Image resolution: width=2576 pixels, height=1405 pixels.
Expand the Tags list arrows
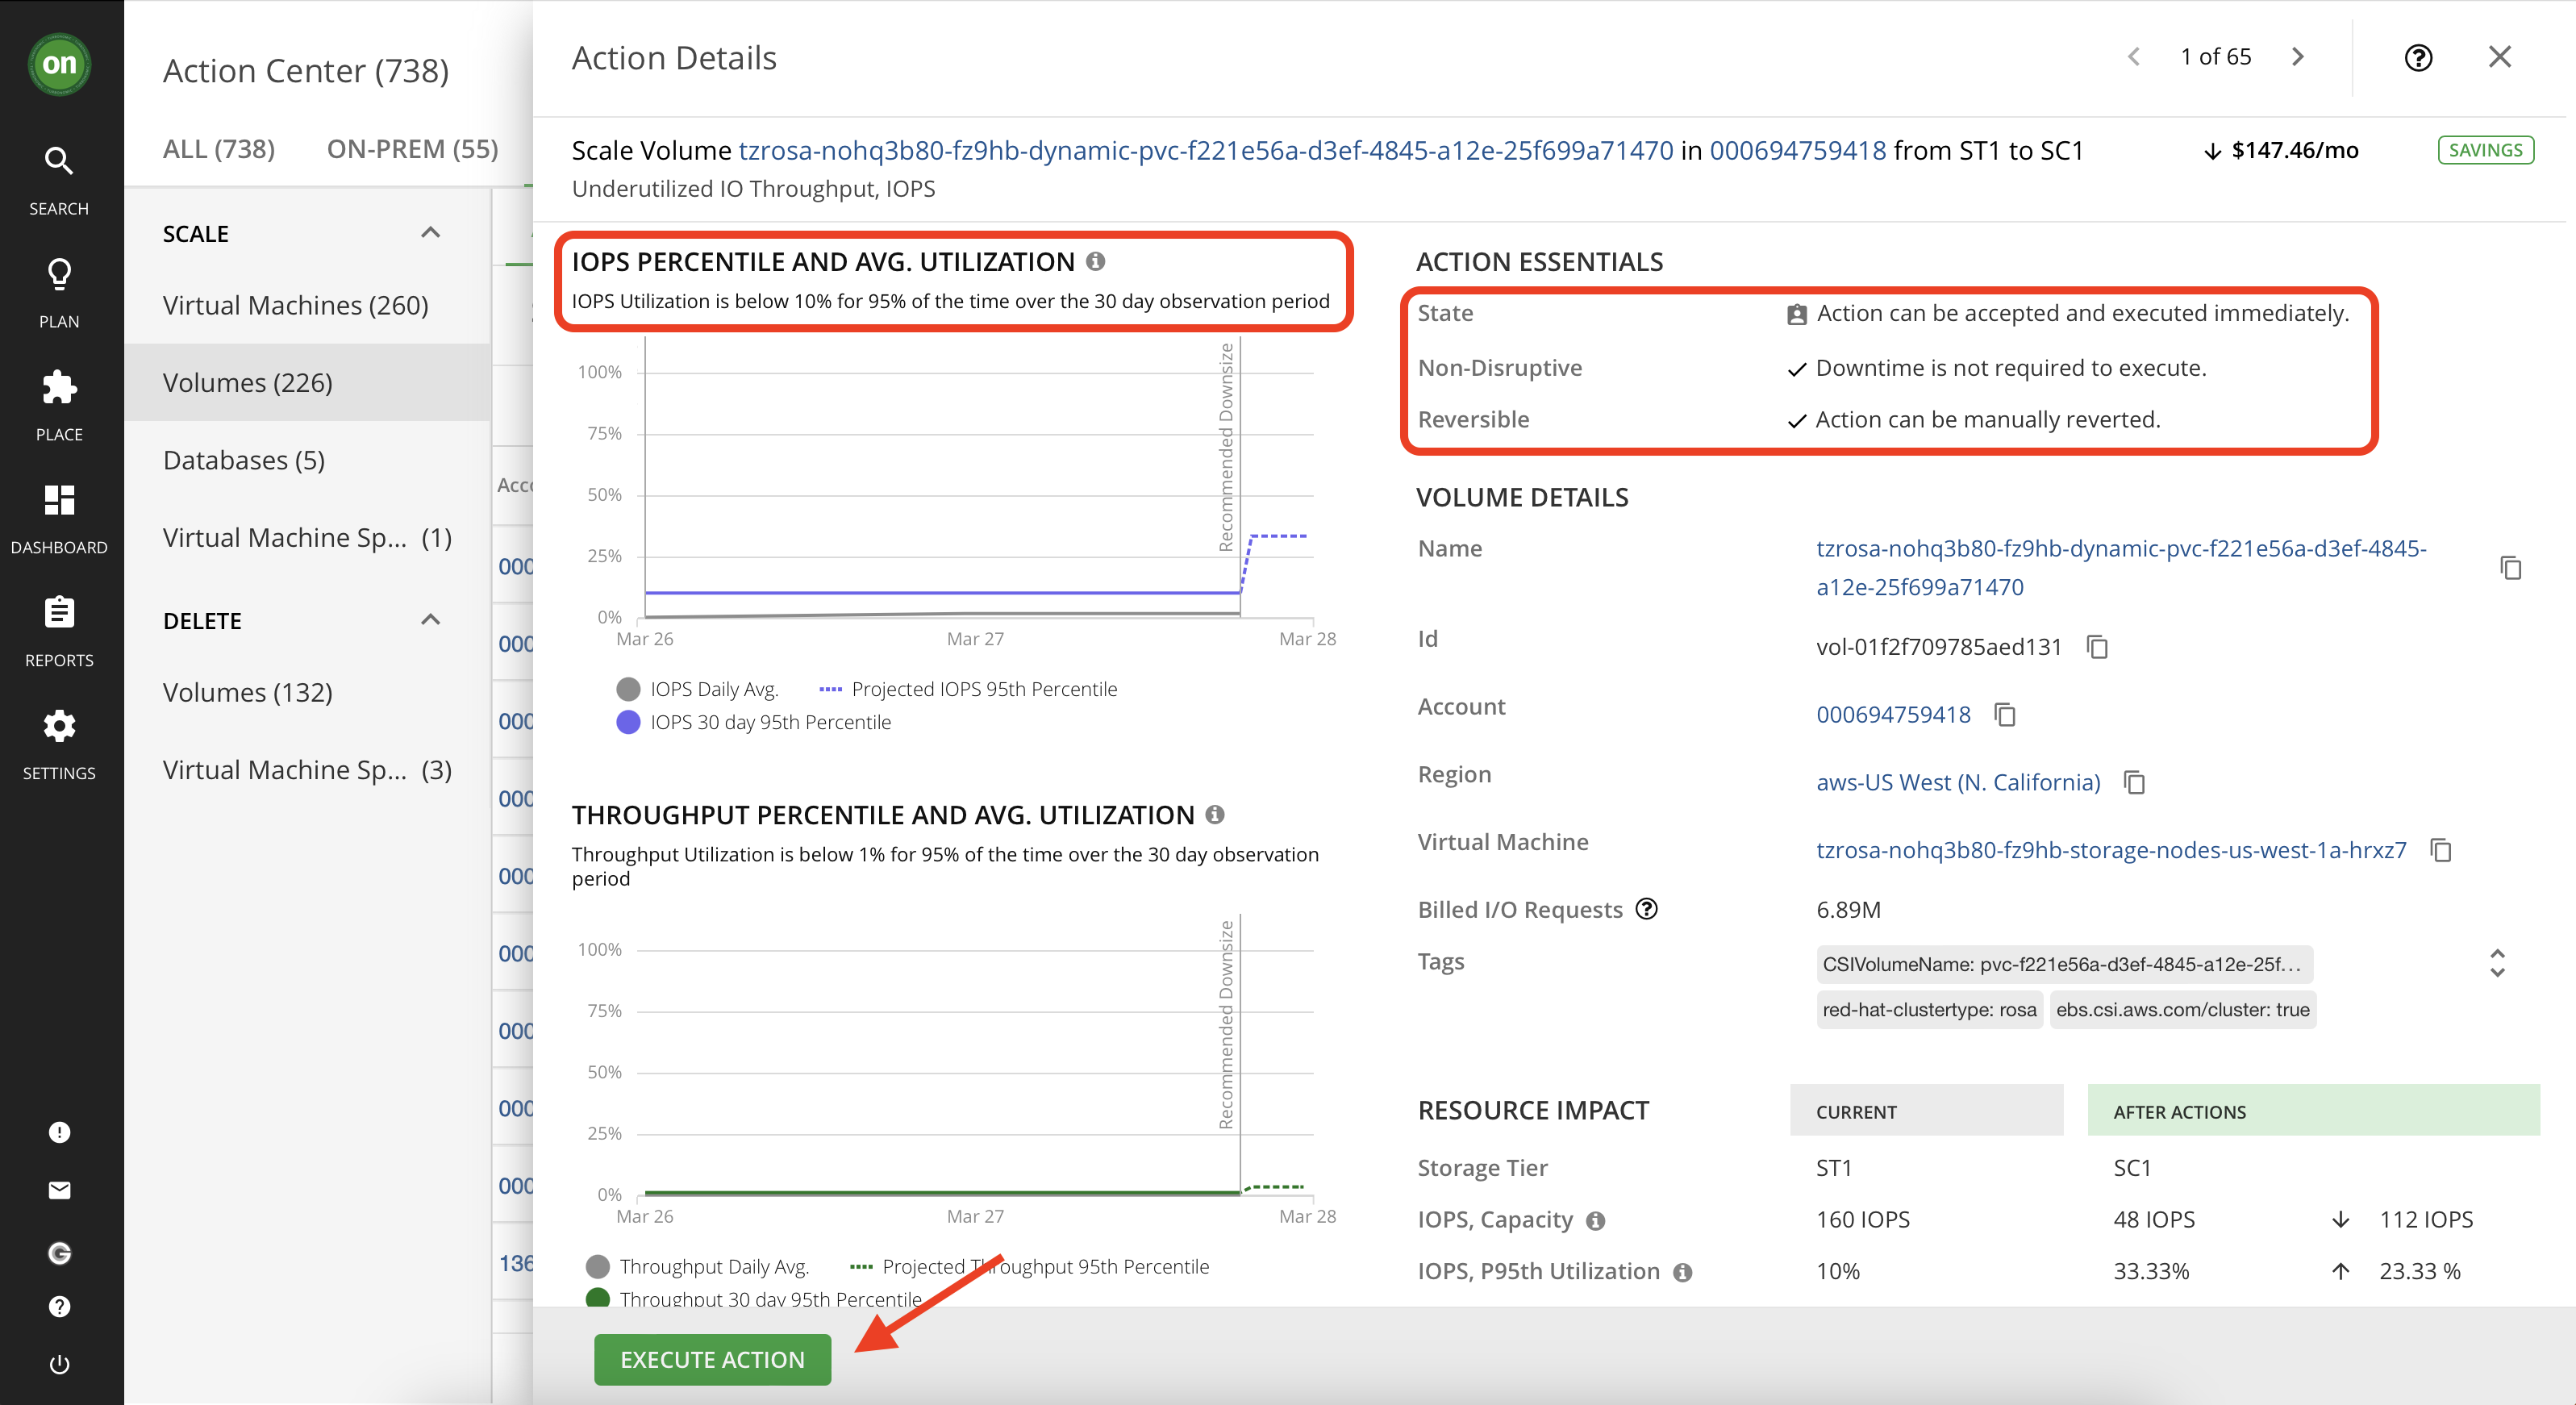[2497, 963]
